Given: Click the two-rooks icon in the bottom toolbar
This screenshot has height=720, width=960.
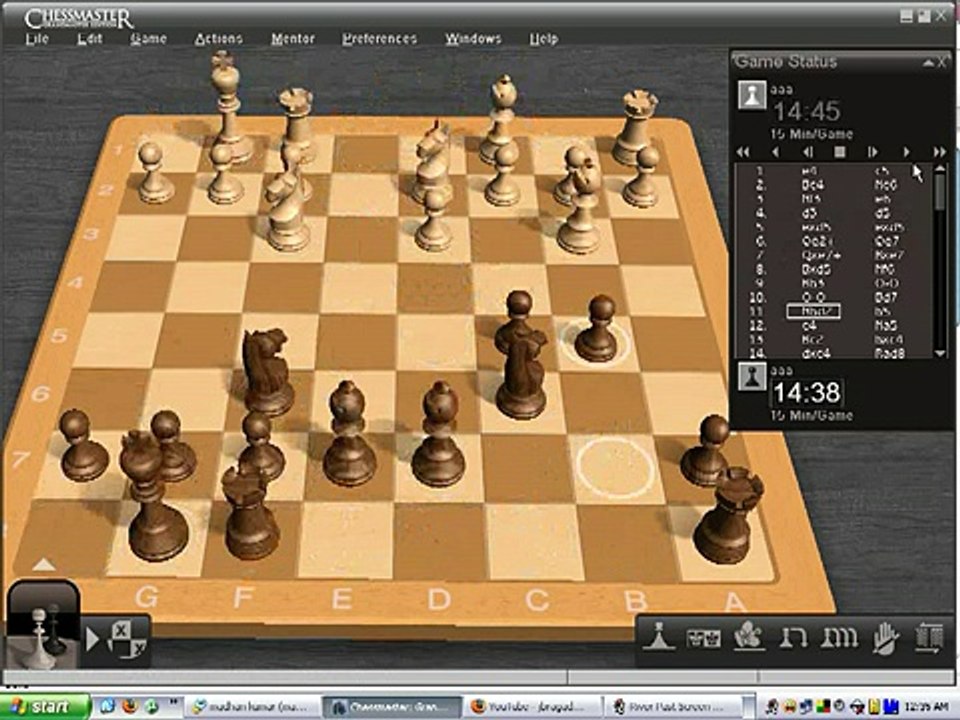Looking at the screenshot, I should [x=792, y=638].
